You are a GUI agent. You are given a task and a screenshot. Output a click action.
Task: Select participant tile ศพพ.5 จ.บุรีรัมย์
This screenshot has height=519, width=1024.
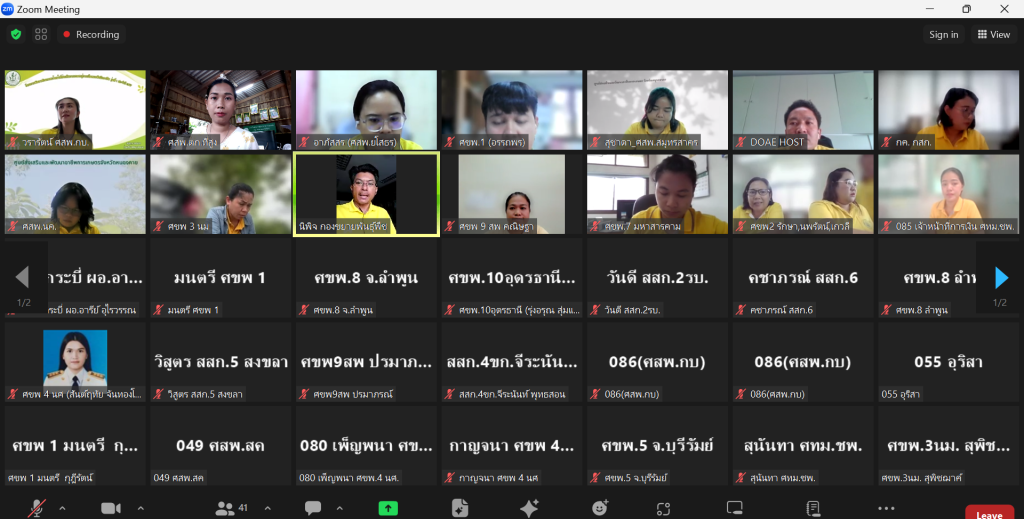tap(657, 446)
